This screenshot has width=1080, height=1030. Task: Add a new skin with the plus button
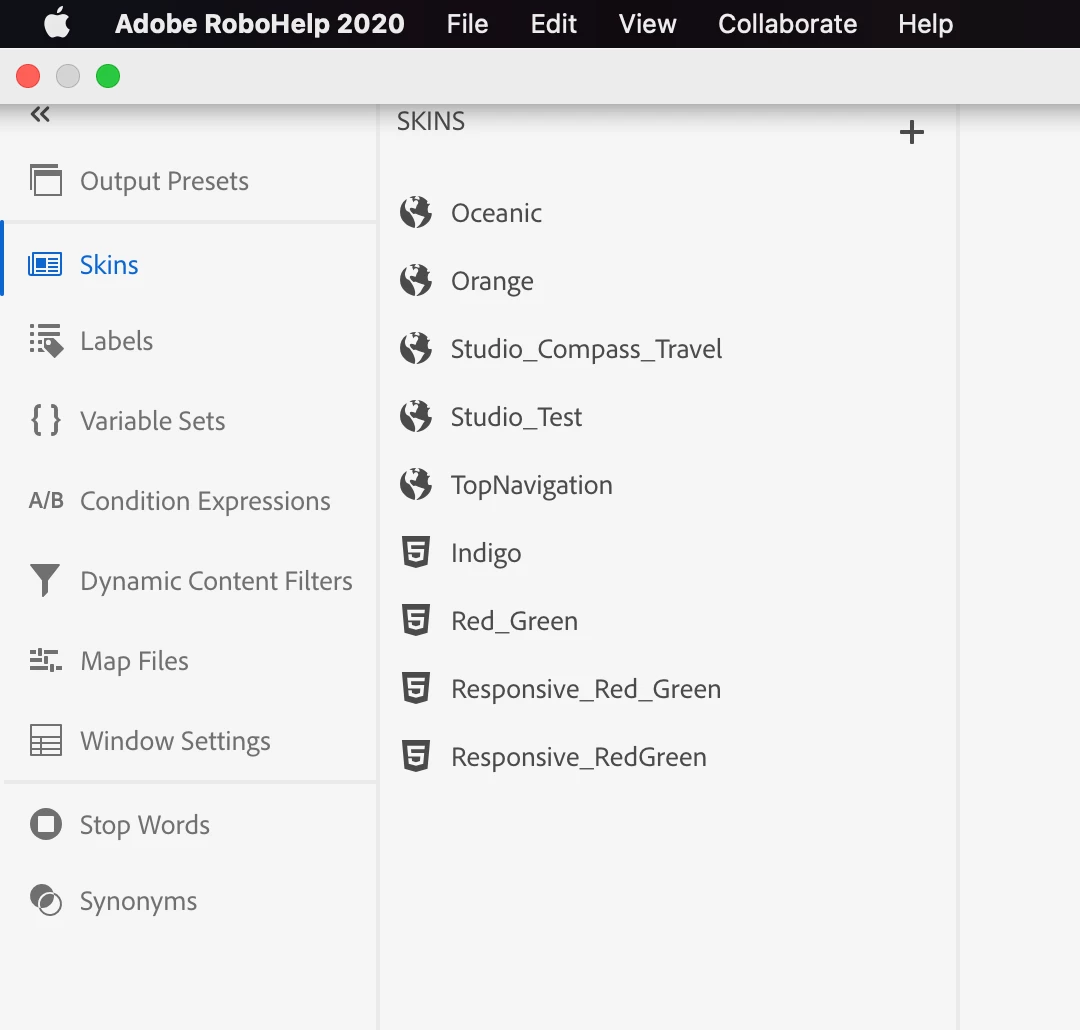pyautogui.click(x=911, y=132)
